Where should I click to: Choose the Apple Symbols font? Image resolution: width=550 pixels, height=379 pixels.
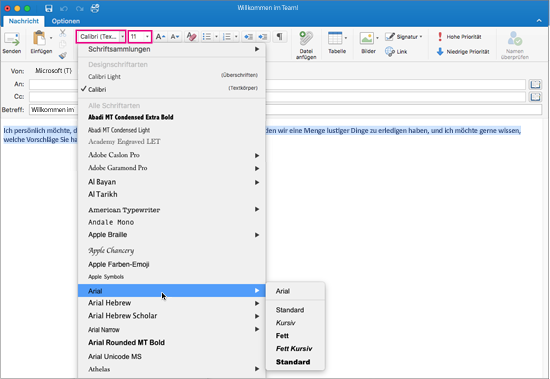(172, 277)
